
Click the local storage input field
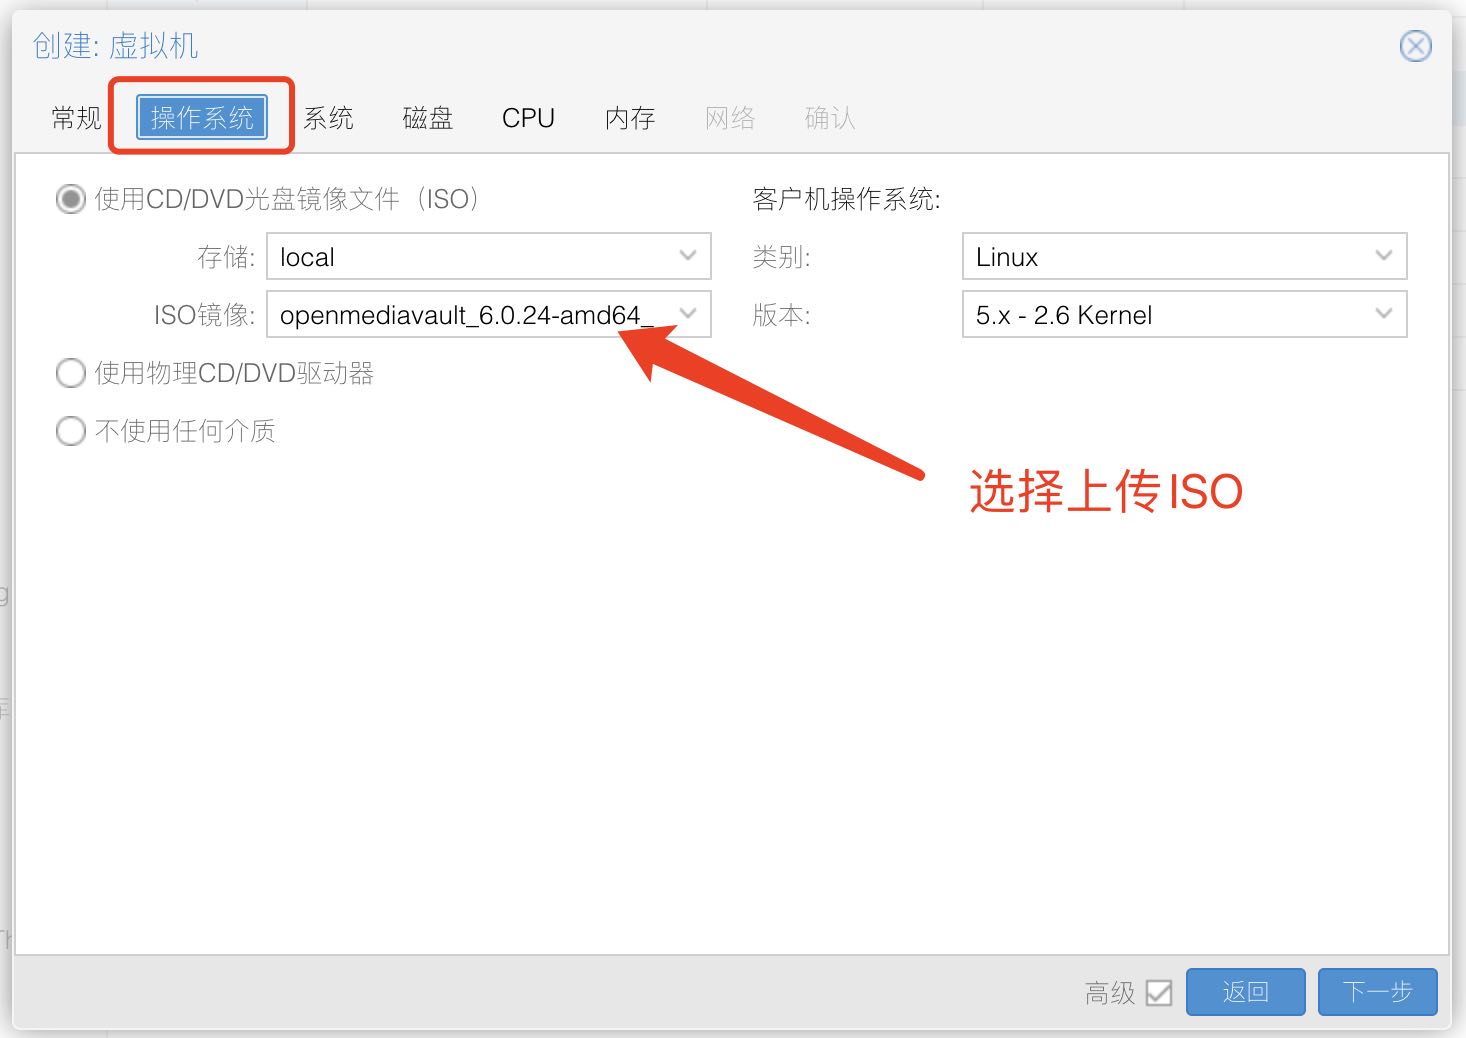coord(470,257)
